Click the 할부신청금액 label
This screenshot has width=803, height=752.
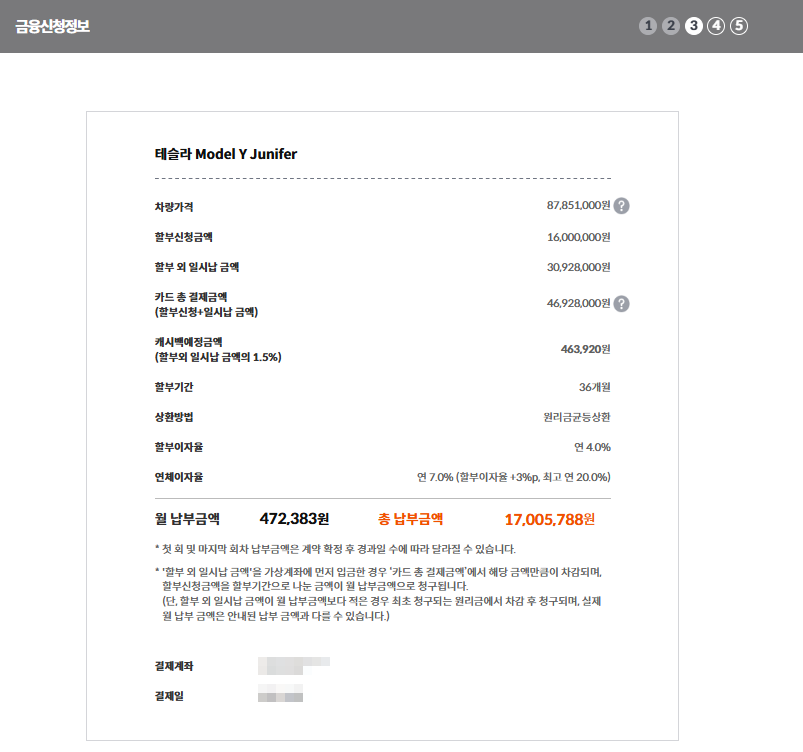click(x=183, y=237)
